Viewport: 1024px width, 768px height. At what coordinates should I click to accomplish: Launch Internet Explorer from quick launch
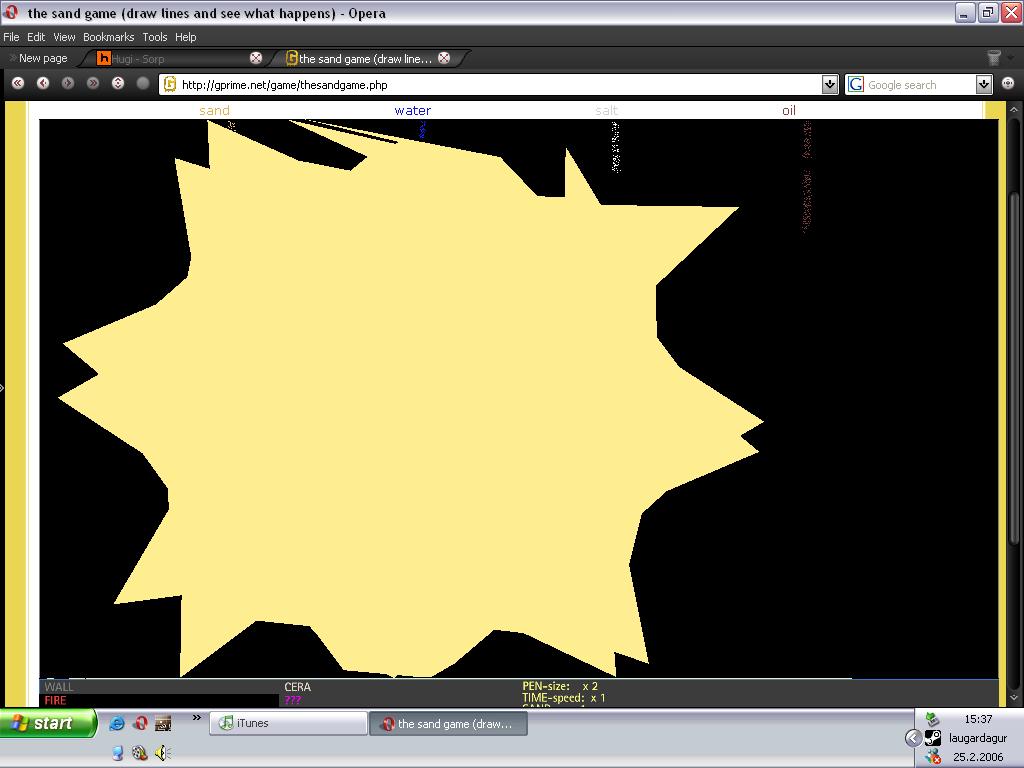point(116,723)
